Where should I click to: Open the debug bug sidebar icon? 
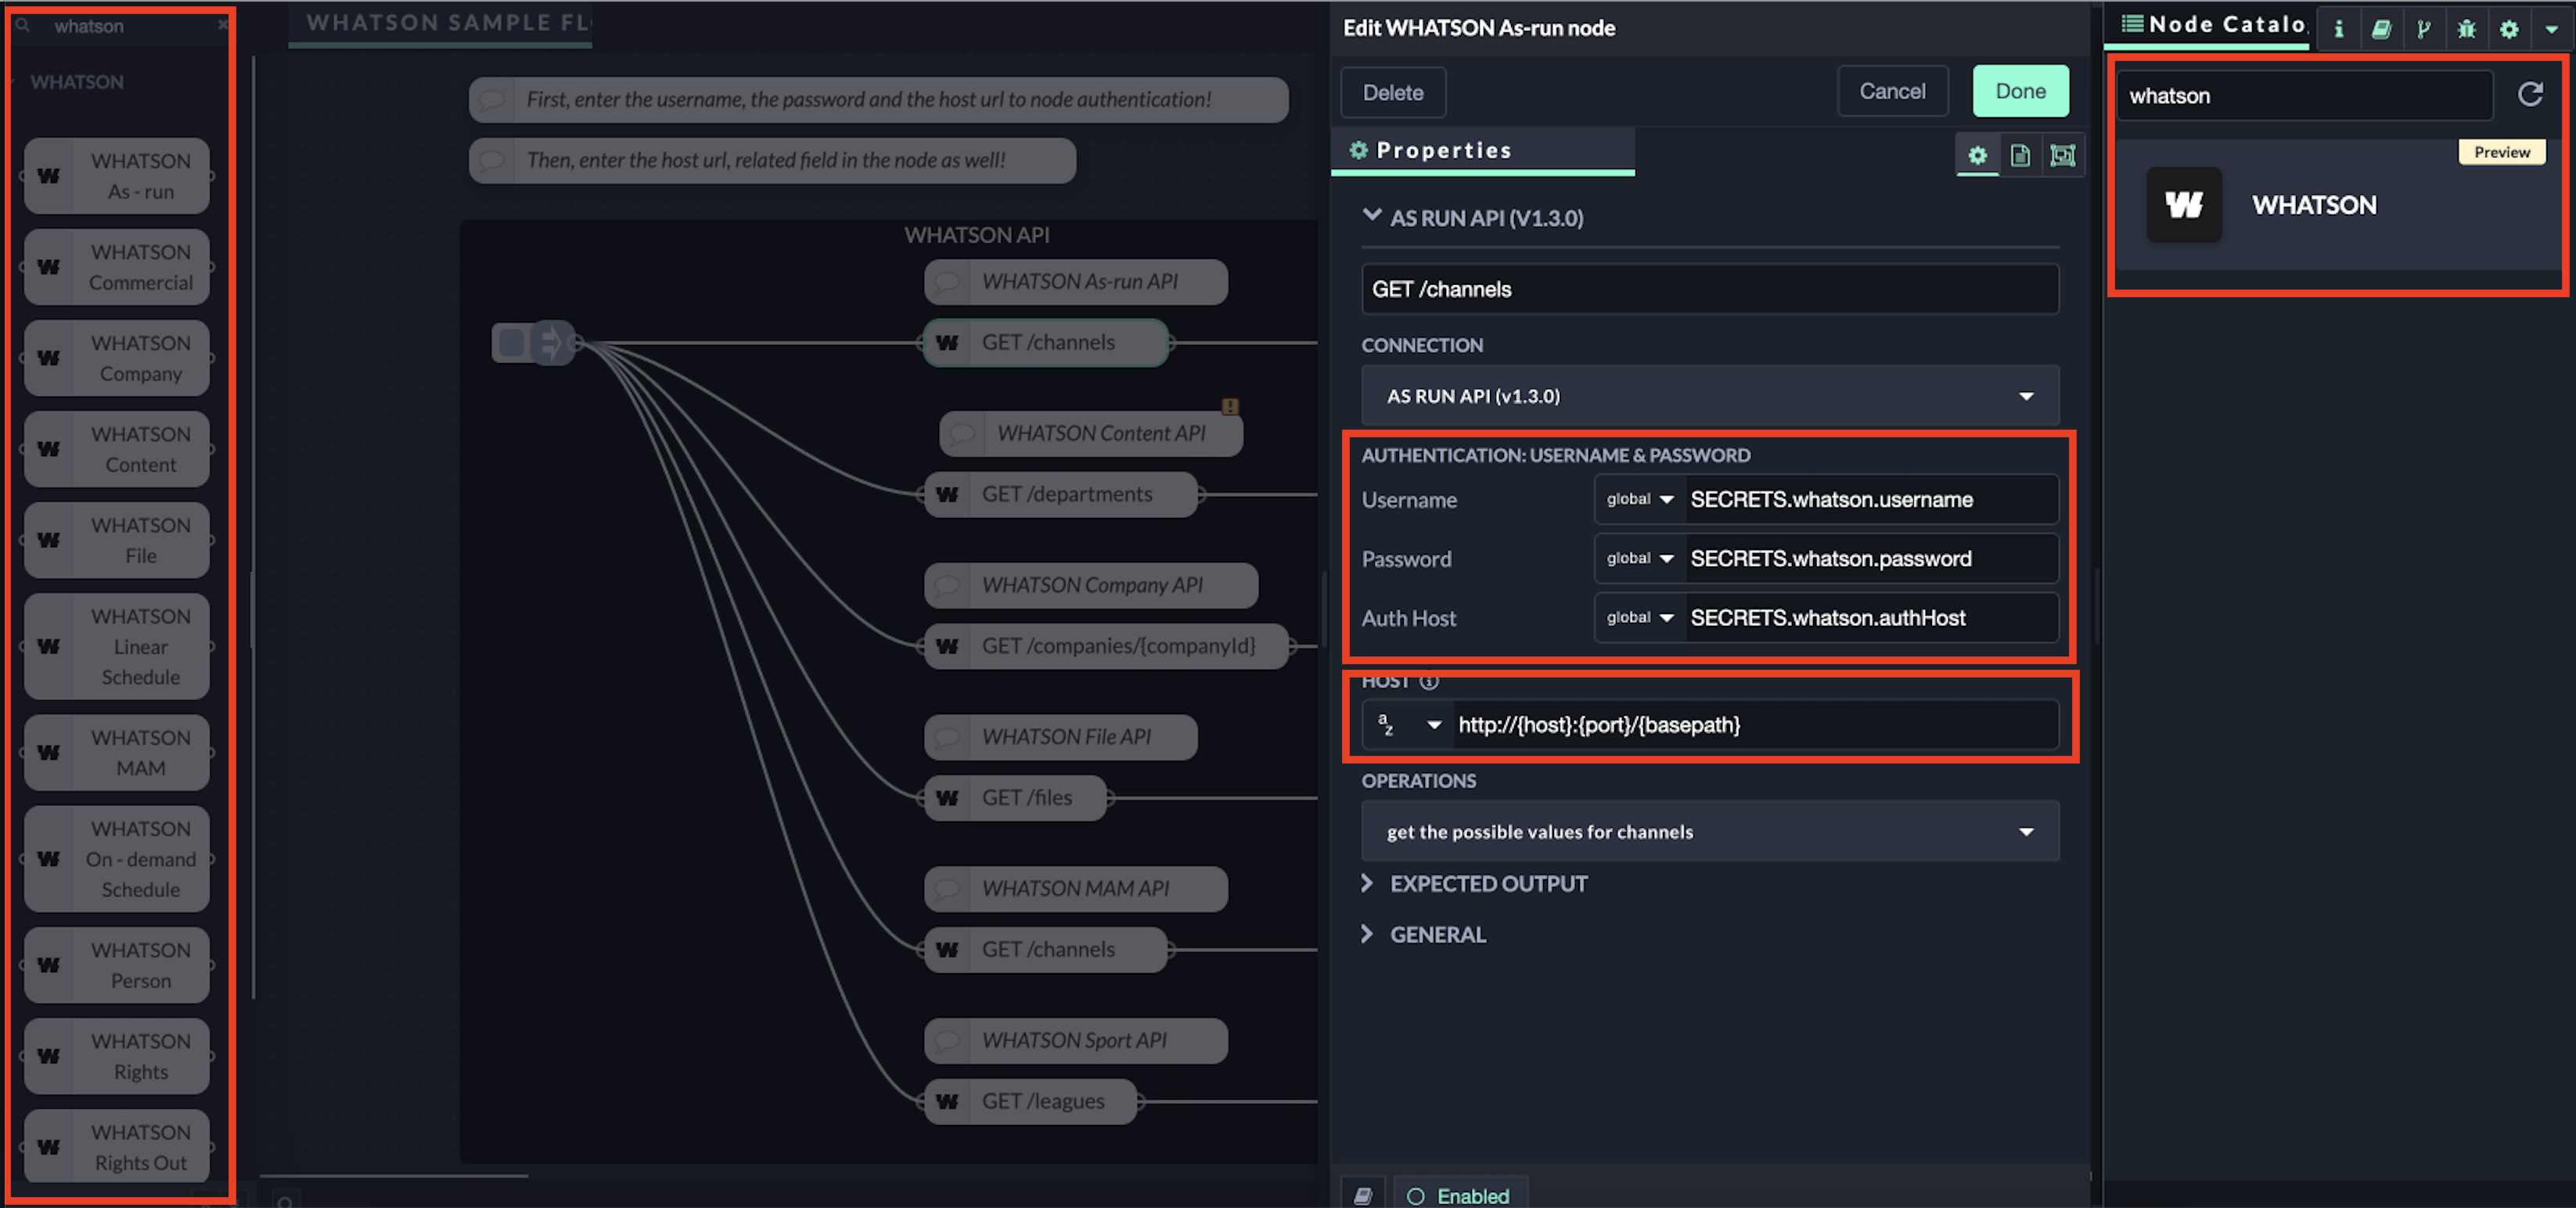point(2466,28)
